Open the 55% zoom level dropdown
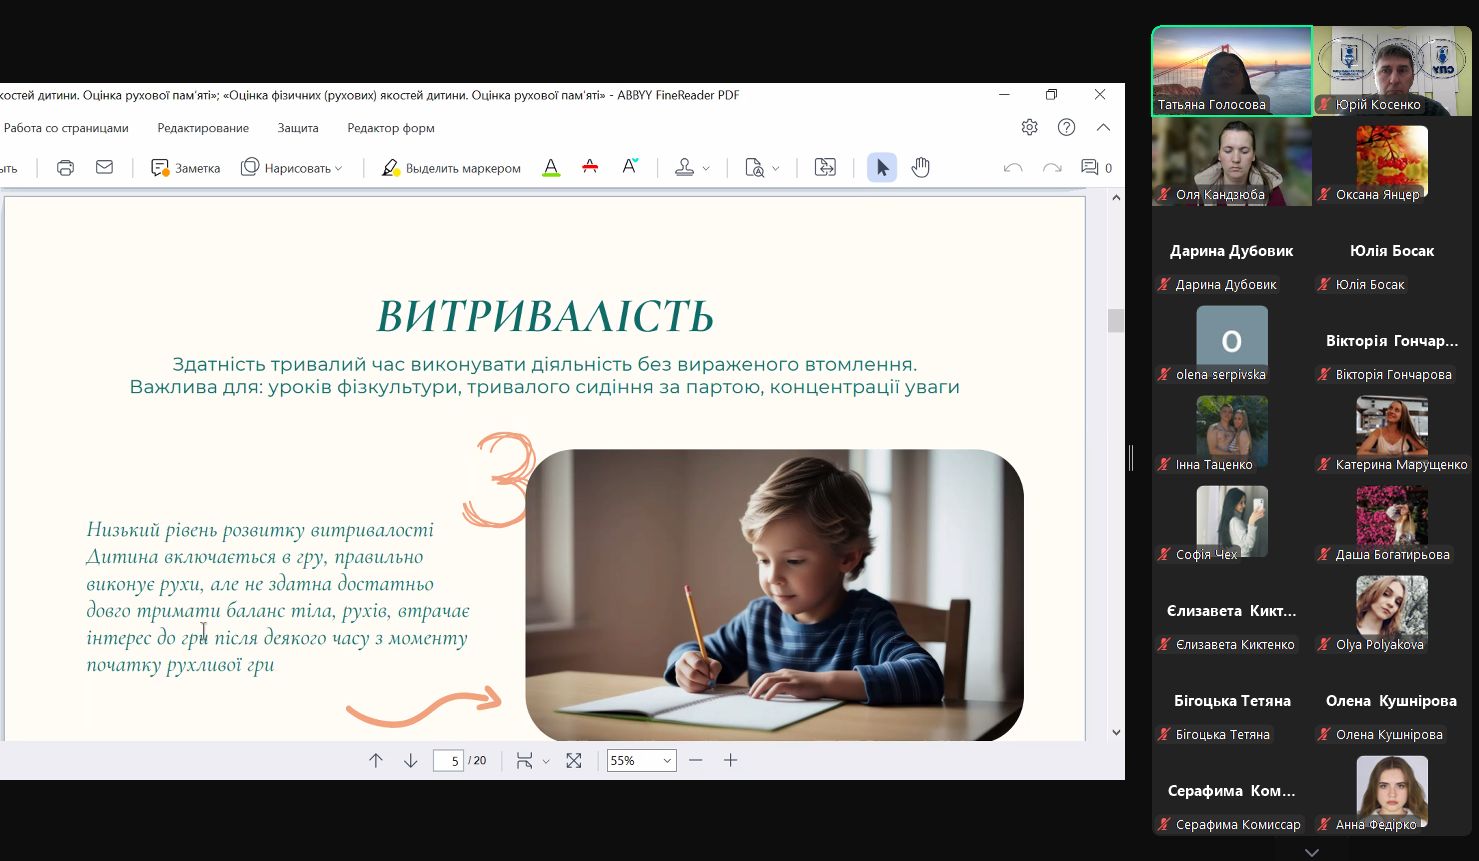This screenshot has height=861, width=1479. (641, 761)
